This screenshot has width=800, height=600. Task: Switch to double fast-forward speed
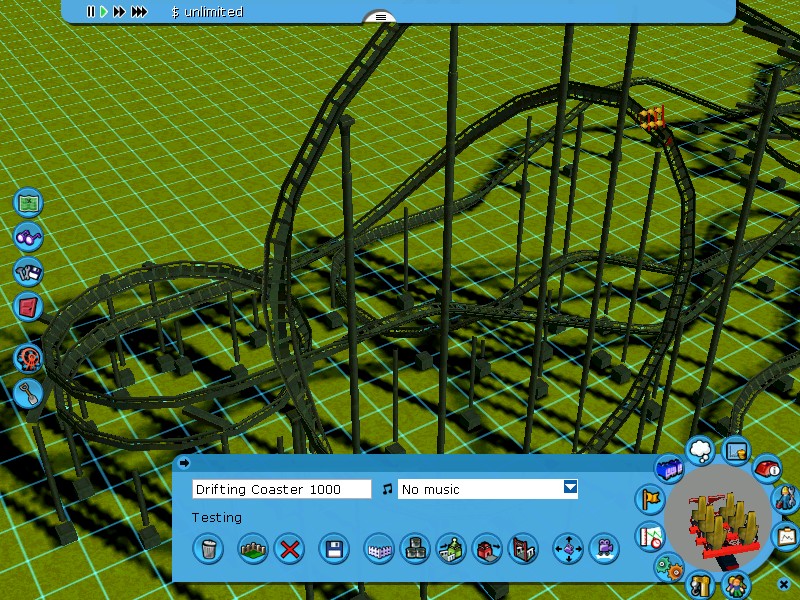120,12
